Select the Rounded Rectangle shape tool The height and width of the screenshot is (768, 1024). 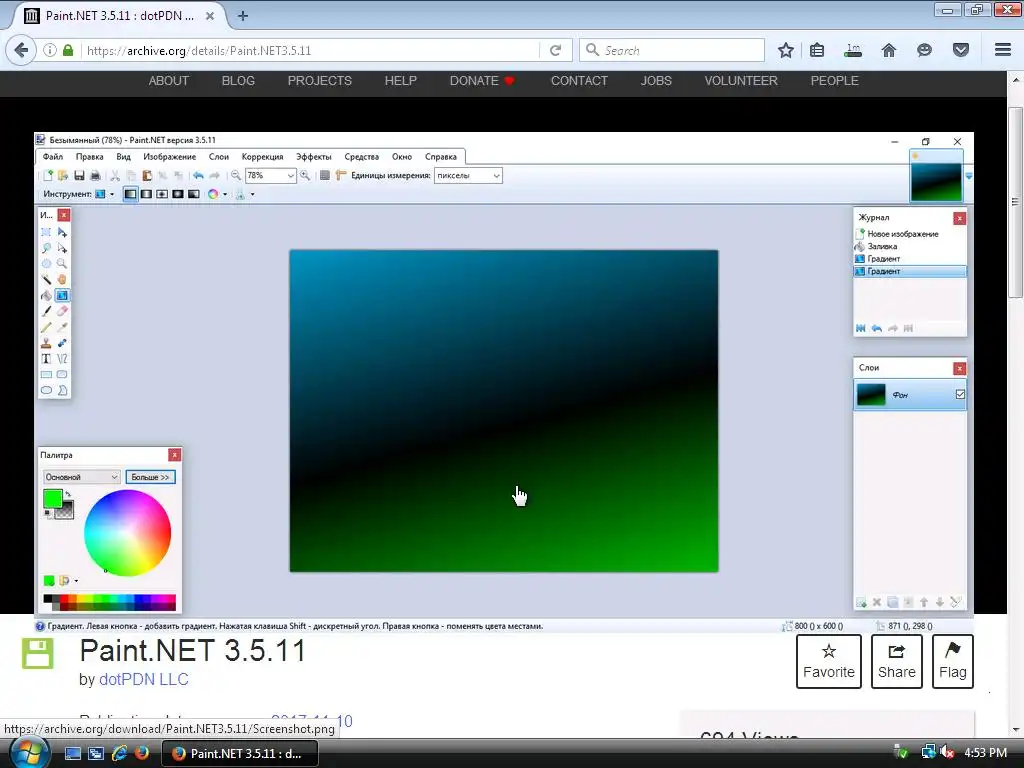tap(62, 375)
